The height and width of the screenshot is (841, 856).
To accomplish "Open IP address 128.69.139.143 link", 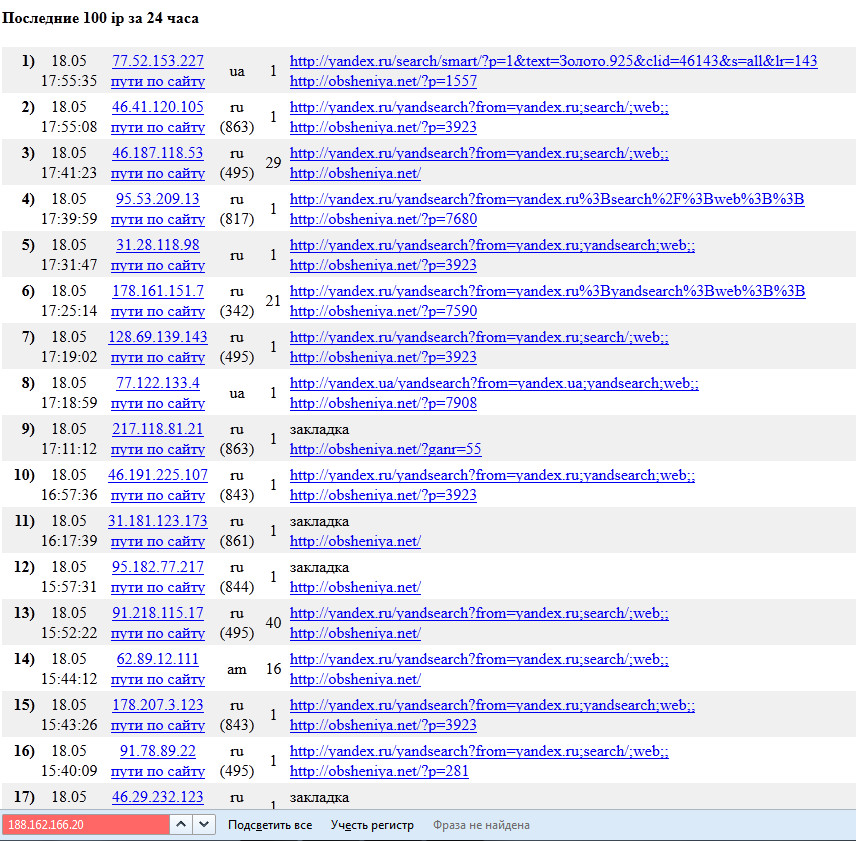I will coord(158,337).
